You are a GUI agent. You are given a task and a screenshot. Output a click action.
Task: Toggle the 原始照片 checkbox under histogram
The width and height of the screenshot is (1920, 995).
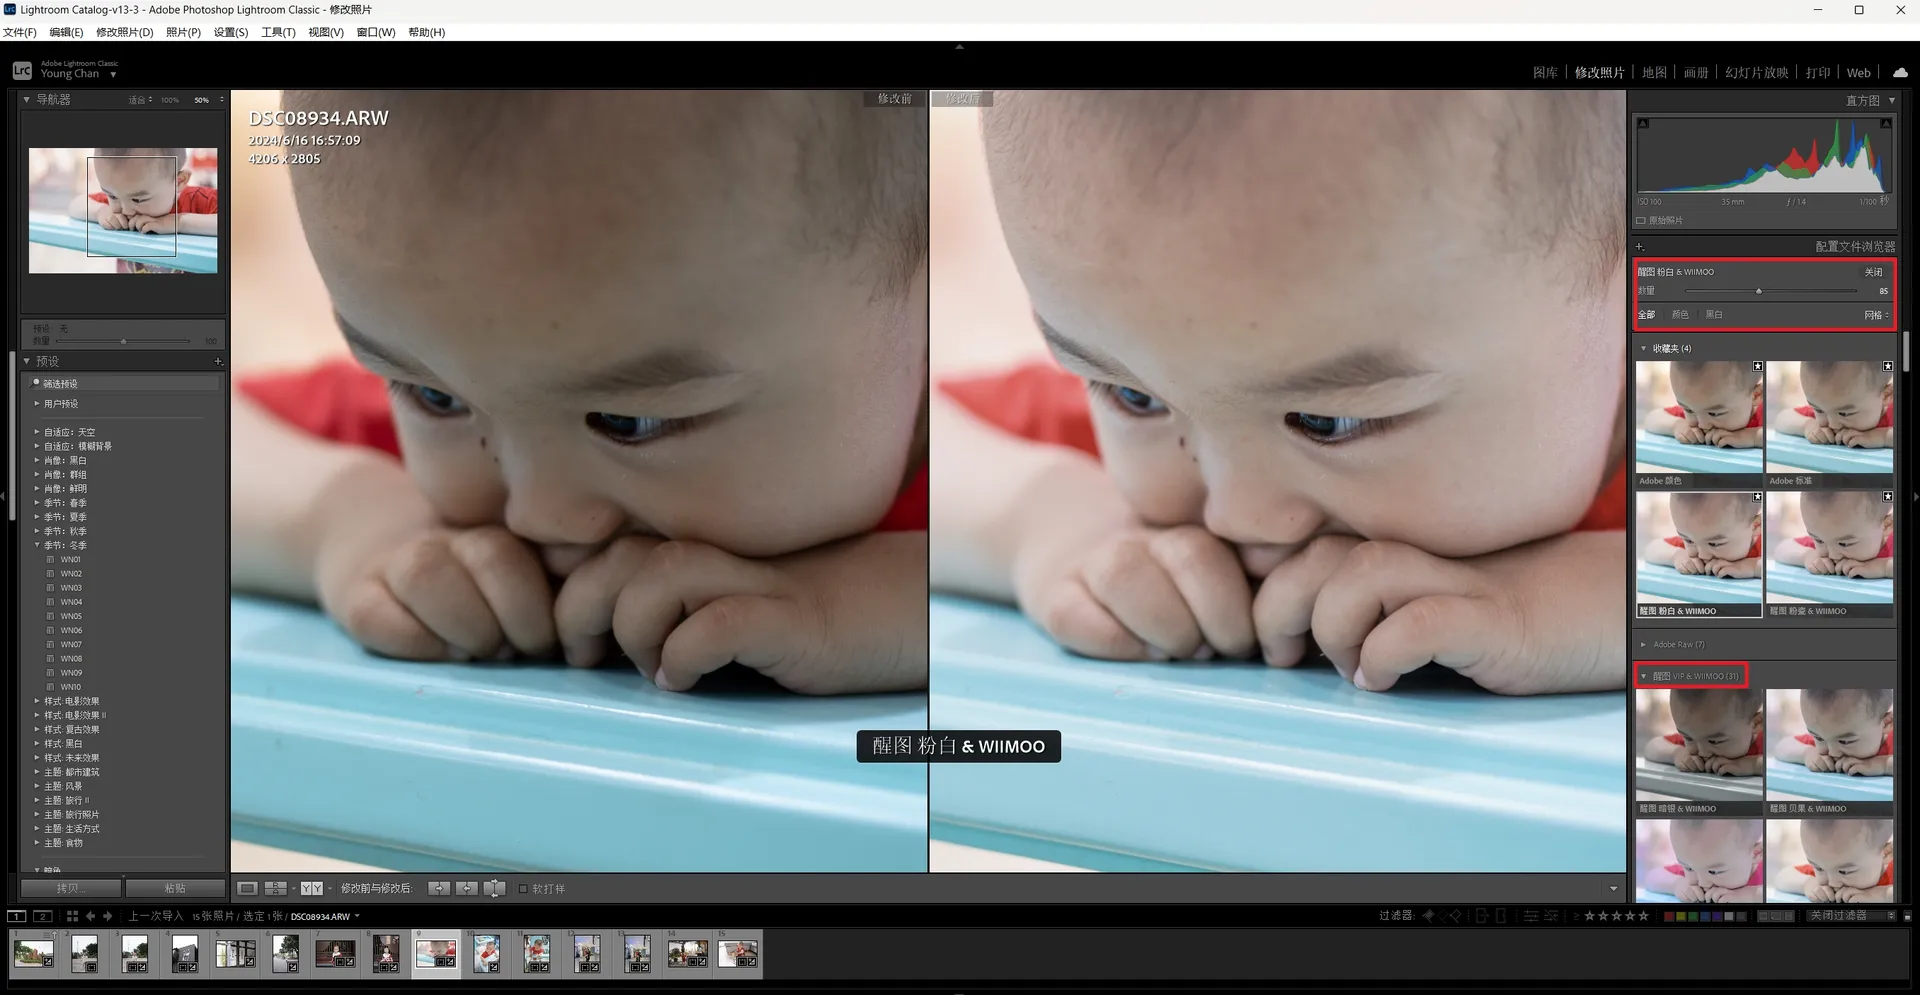pyautogui.click(x=1641, y=221)
